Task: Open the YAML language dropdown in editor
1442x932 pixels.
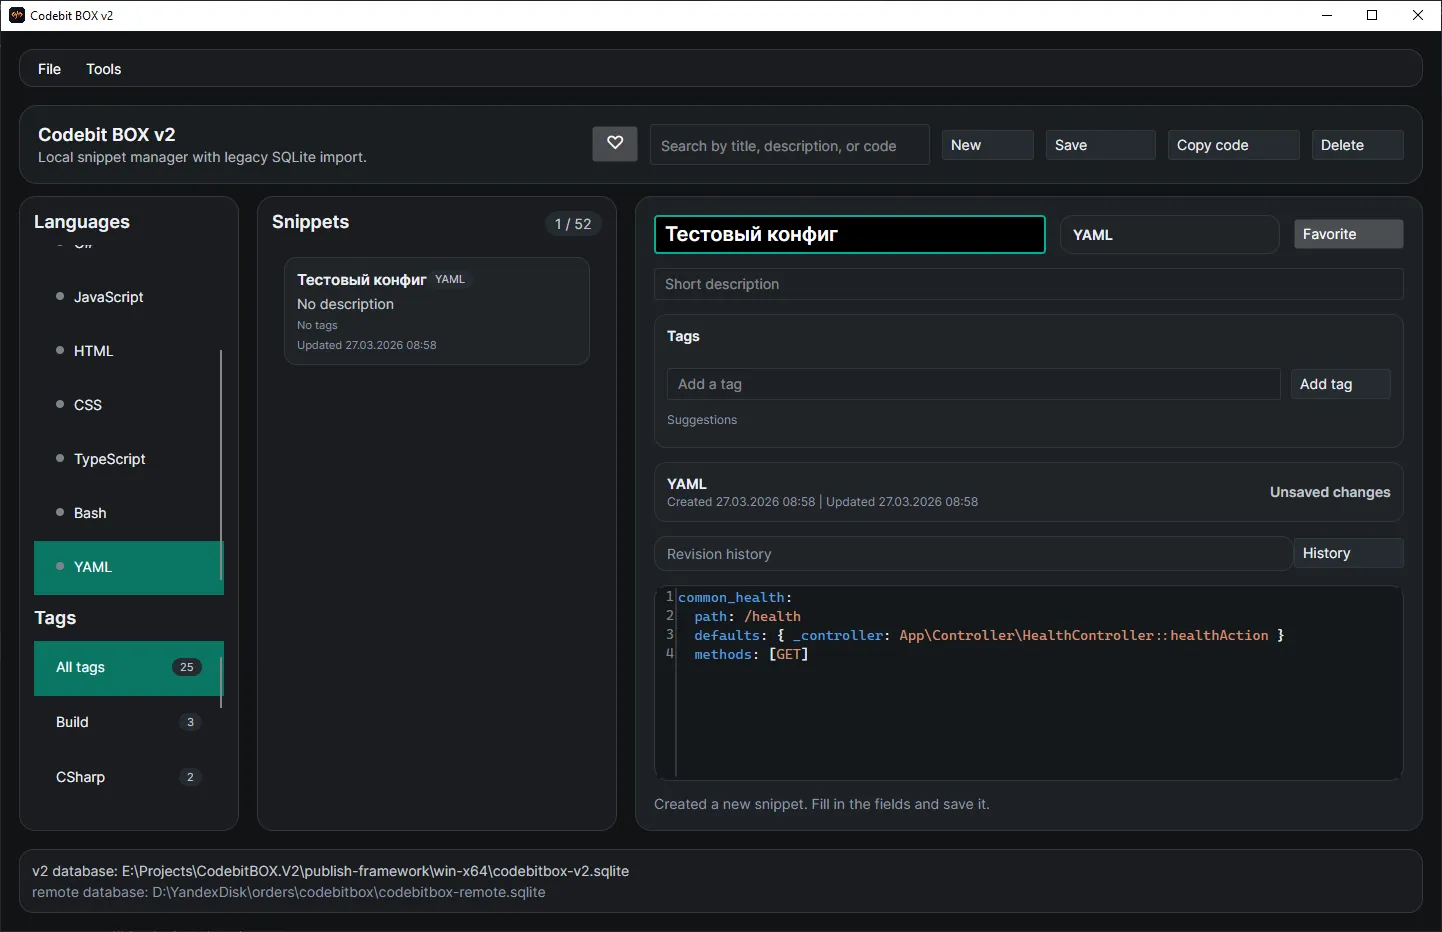Action: tap(1168, 235)
